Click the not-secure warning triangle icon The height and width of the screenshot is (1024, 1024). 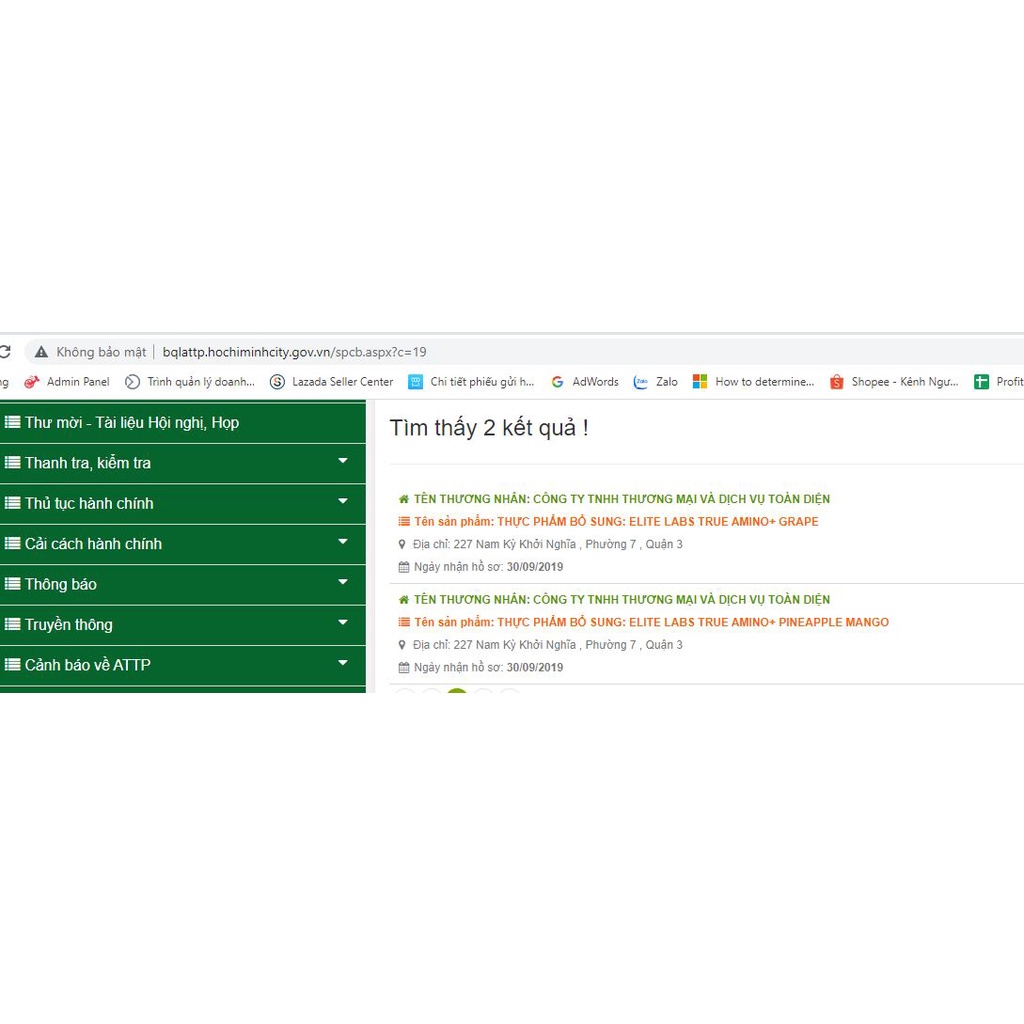pos(41,352)
